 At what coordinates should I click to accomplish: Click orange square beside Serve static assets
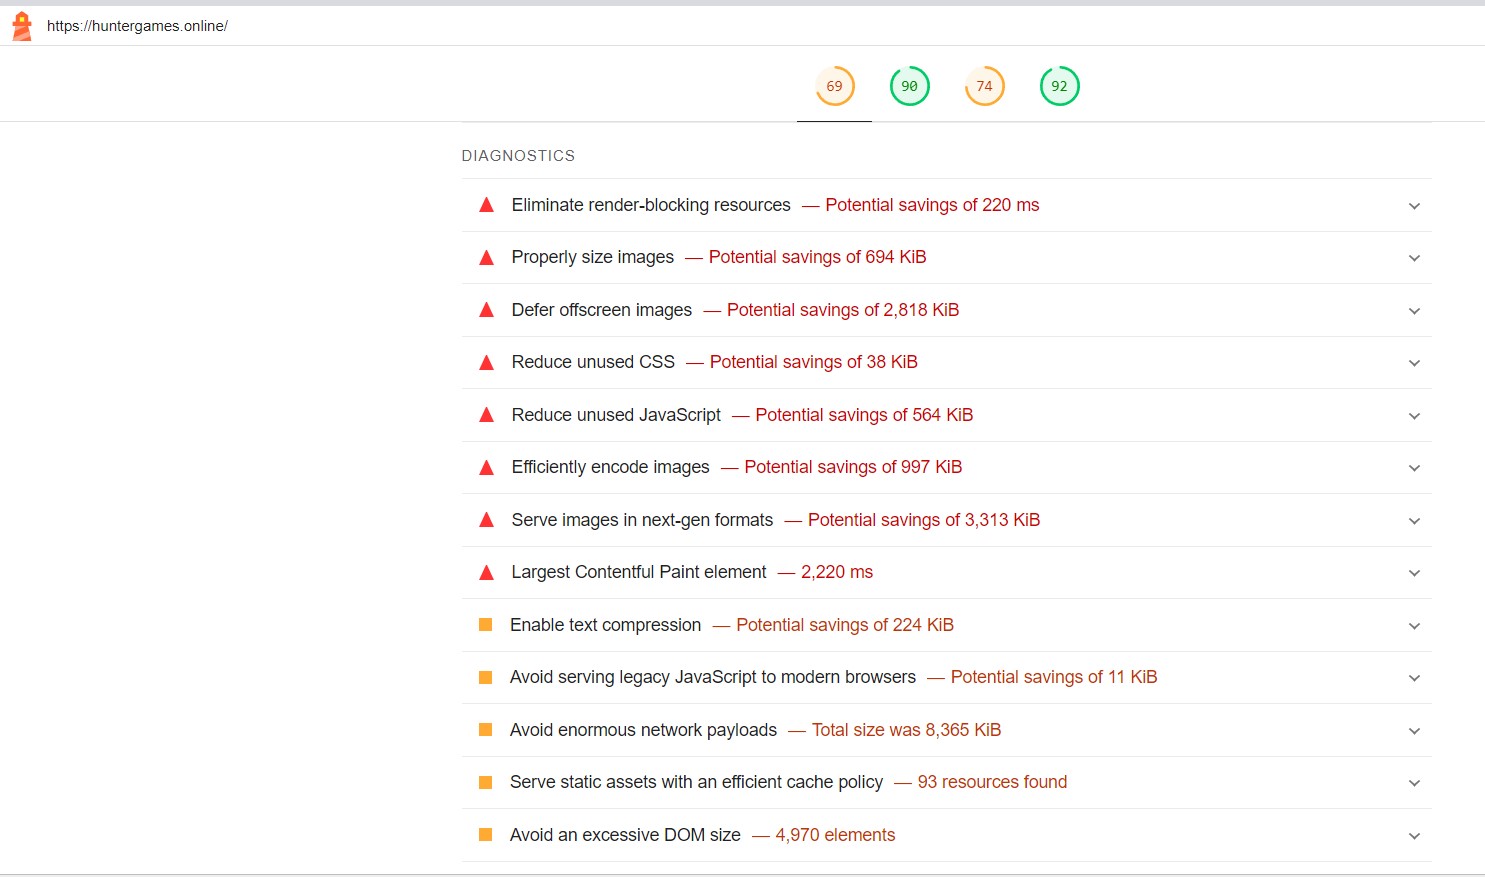tap(486, 782)
